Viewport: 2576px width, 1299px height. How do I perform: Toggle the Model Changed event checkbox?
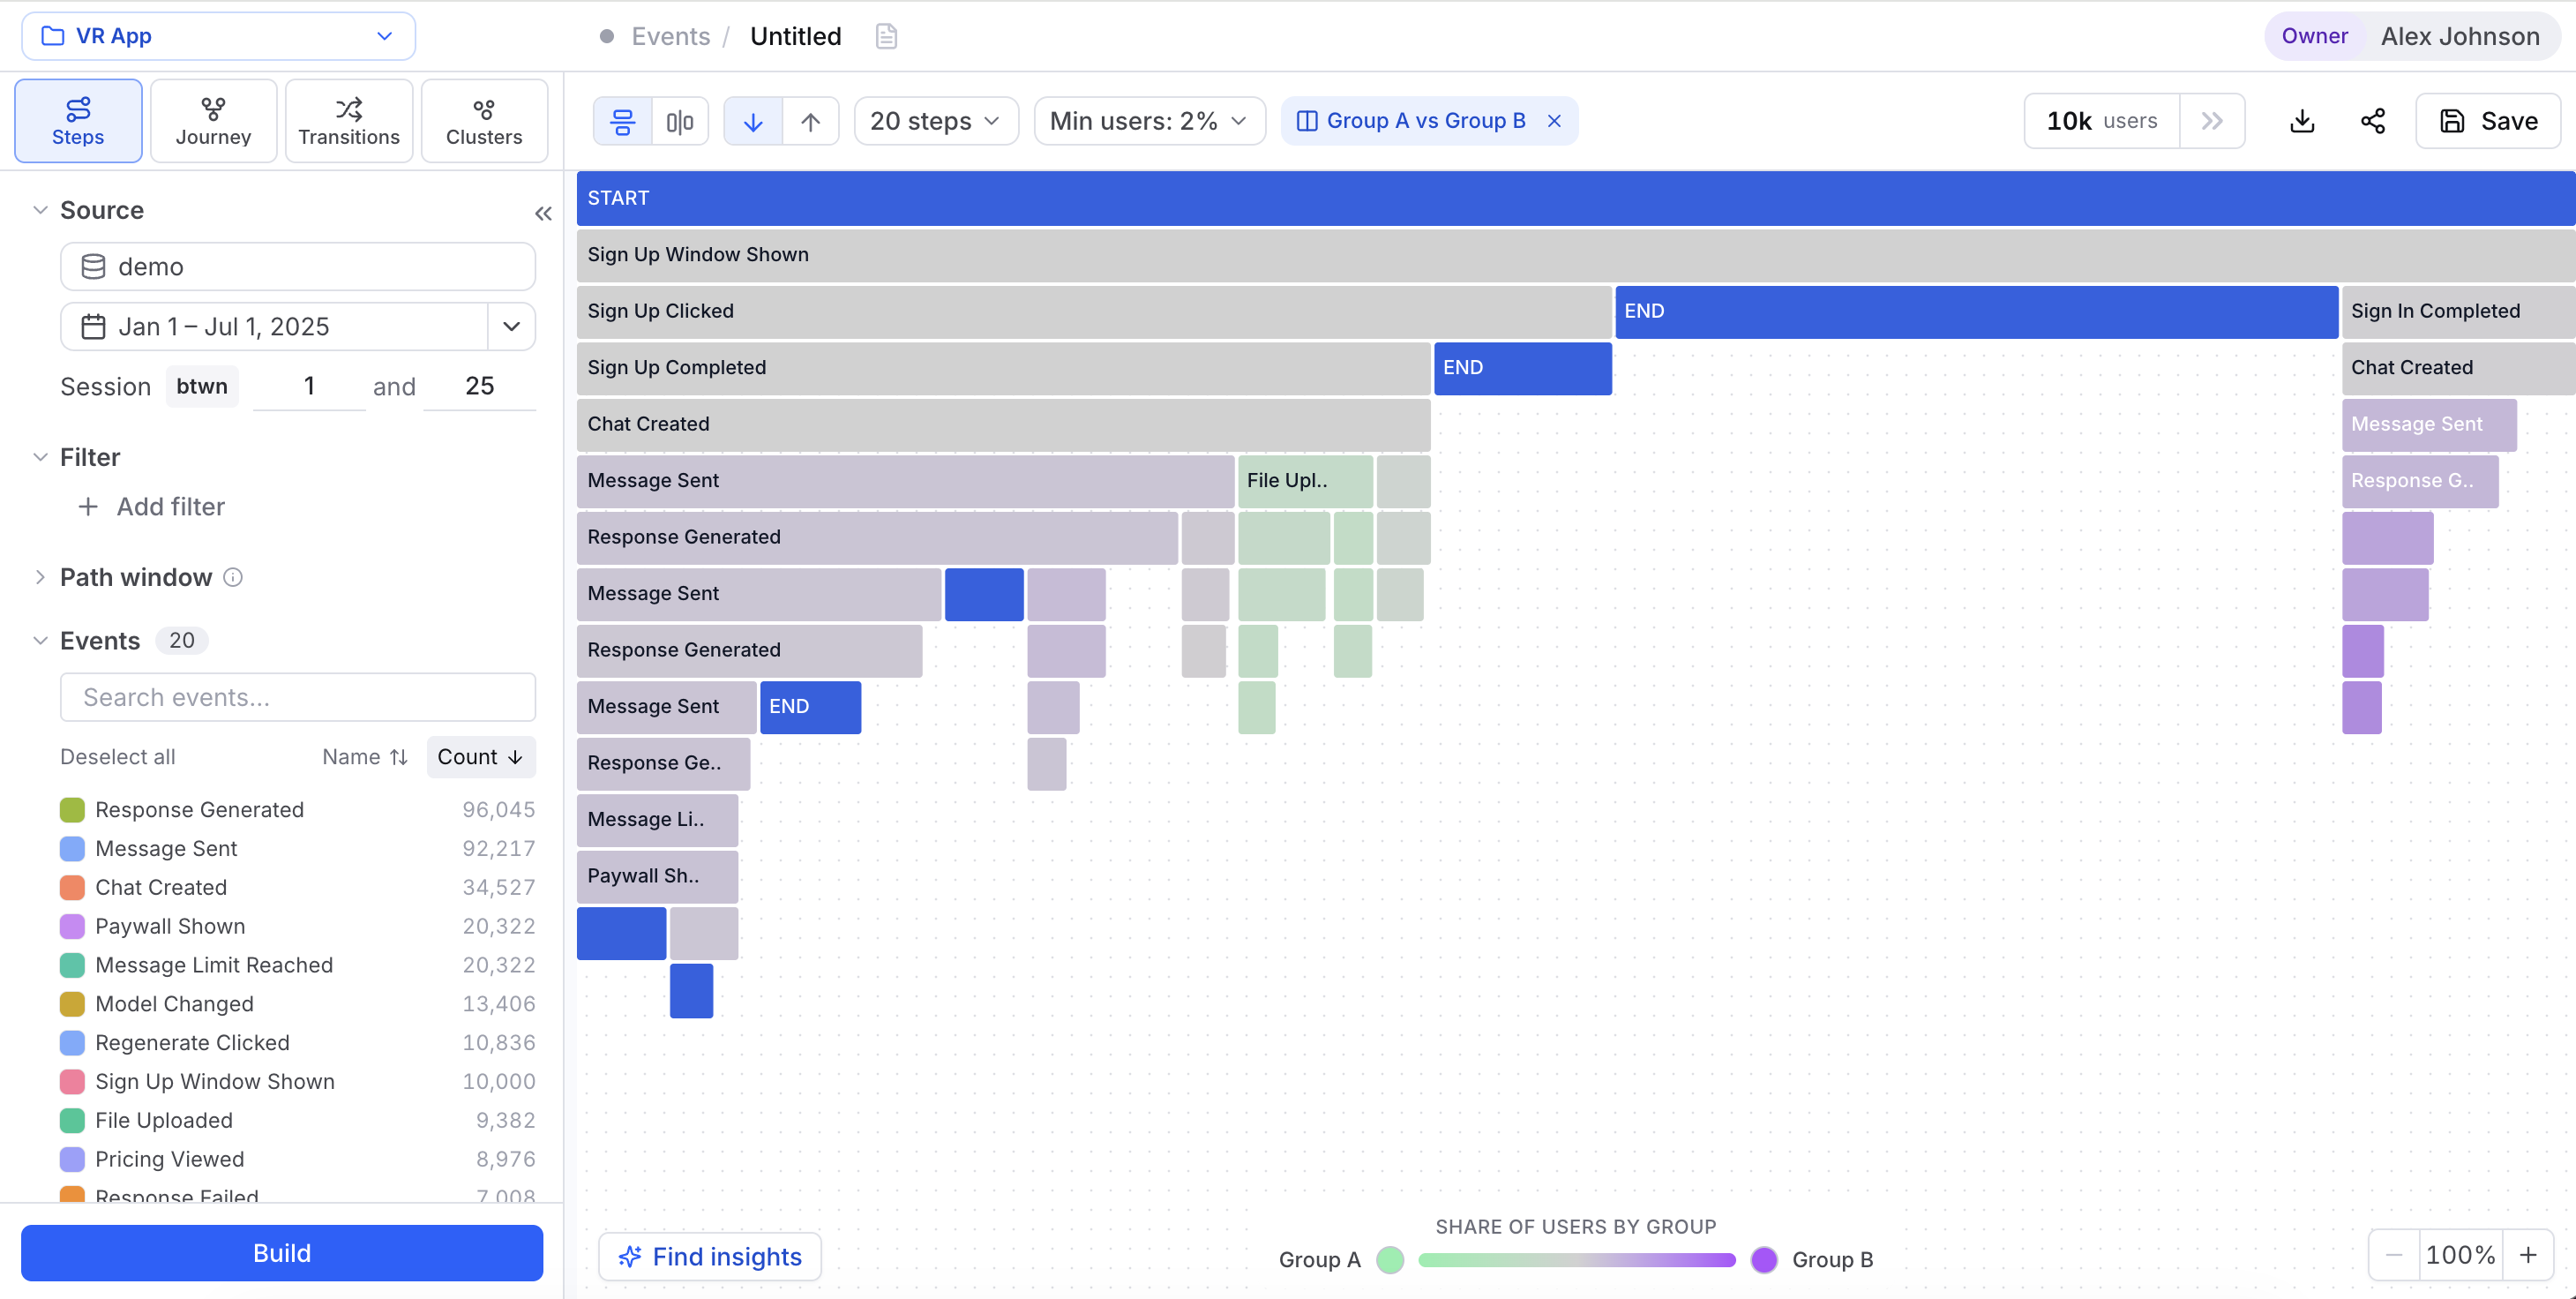[x=72, y=1004]
